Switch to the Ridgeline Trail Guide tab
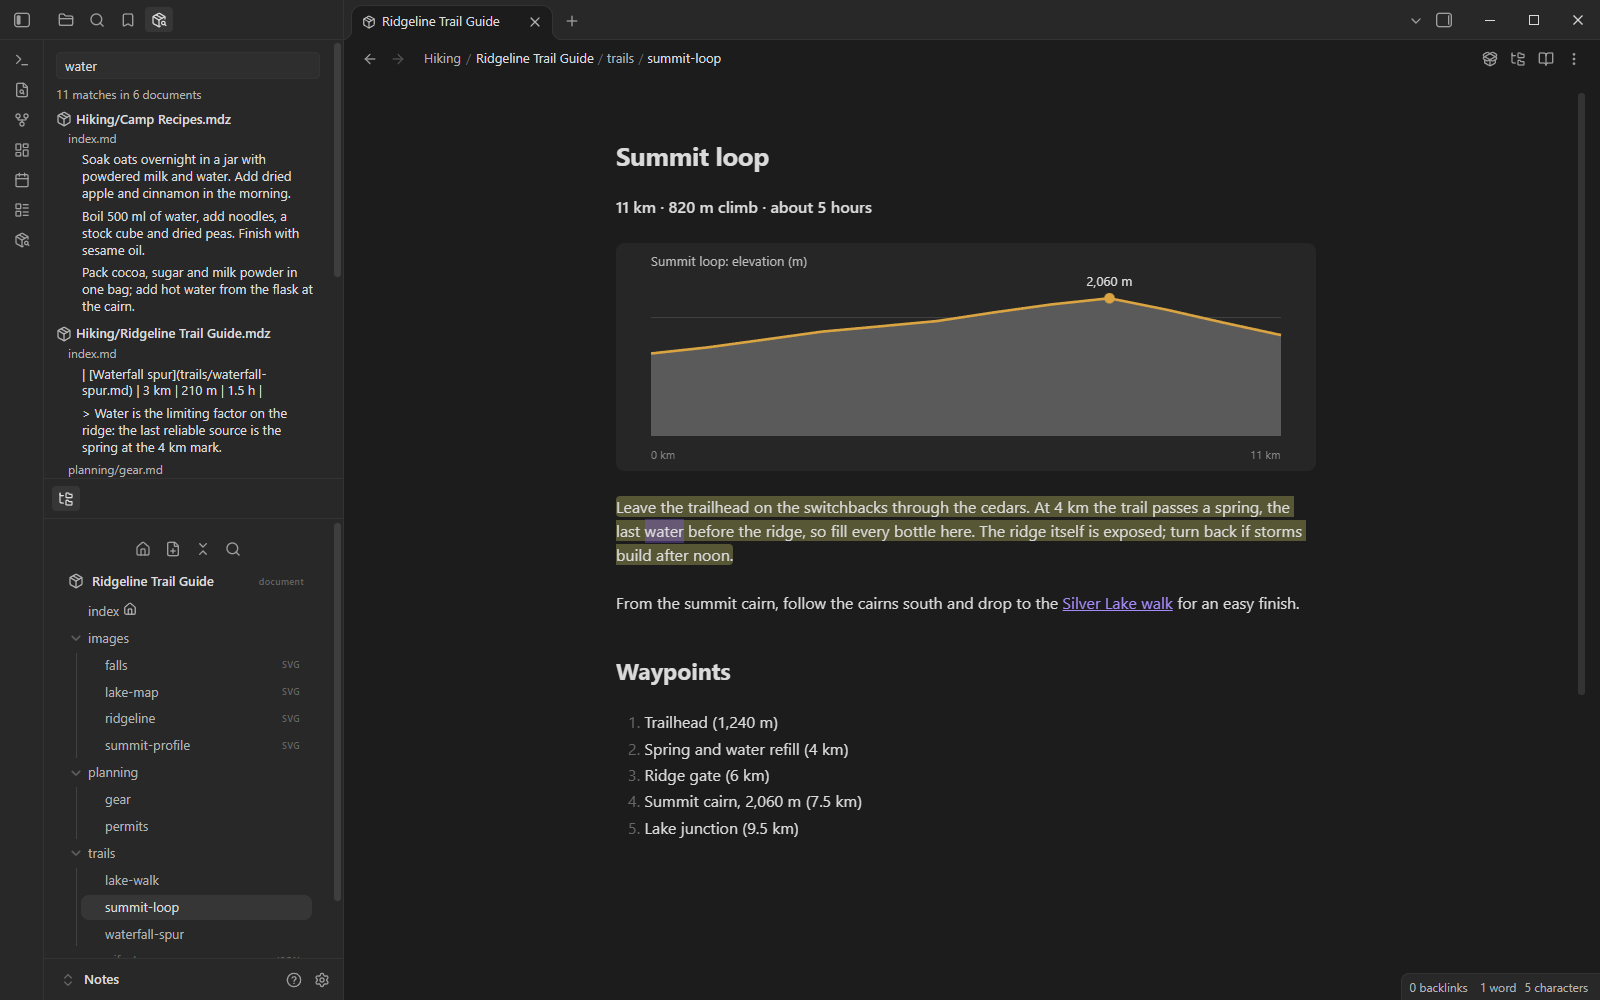 click(x=440, y=21)
